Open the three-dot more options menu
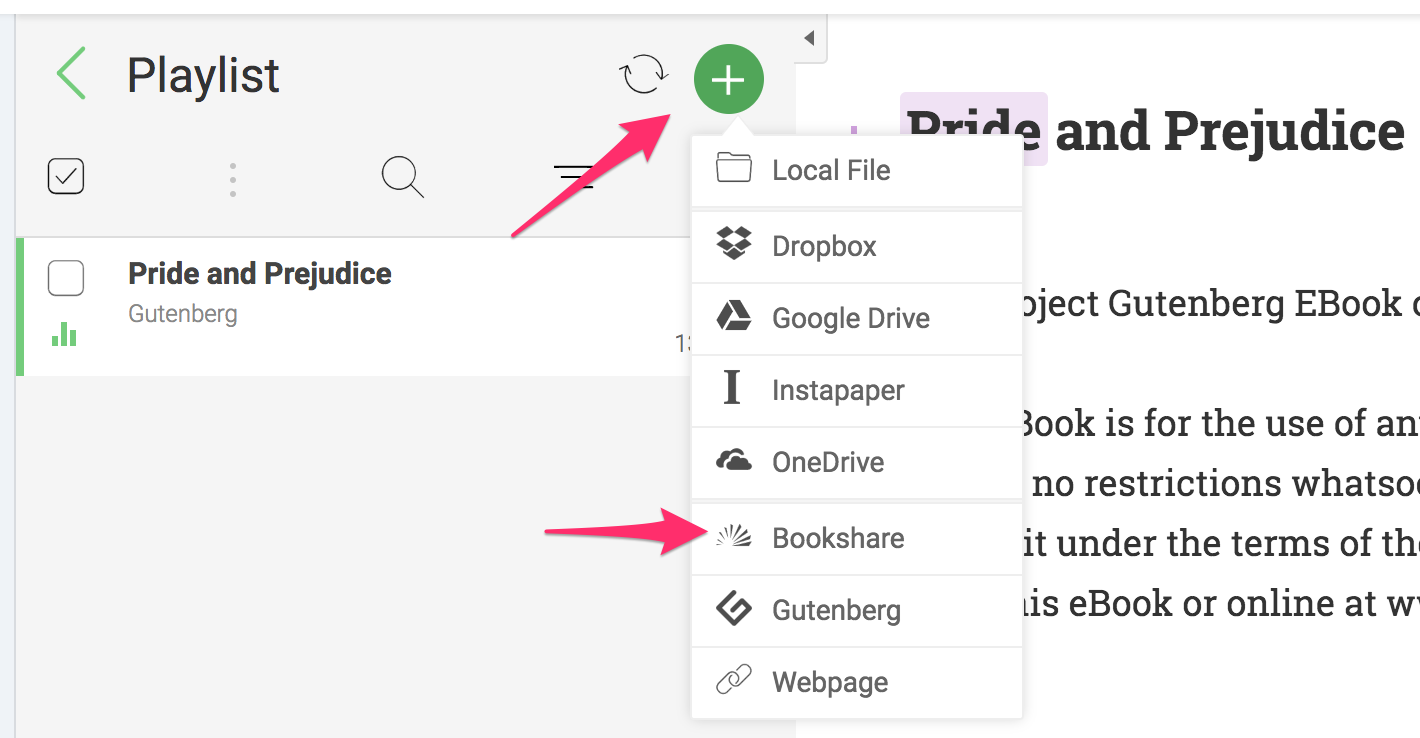 232,179
